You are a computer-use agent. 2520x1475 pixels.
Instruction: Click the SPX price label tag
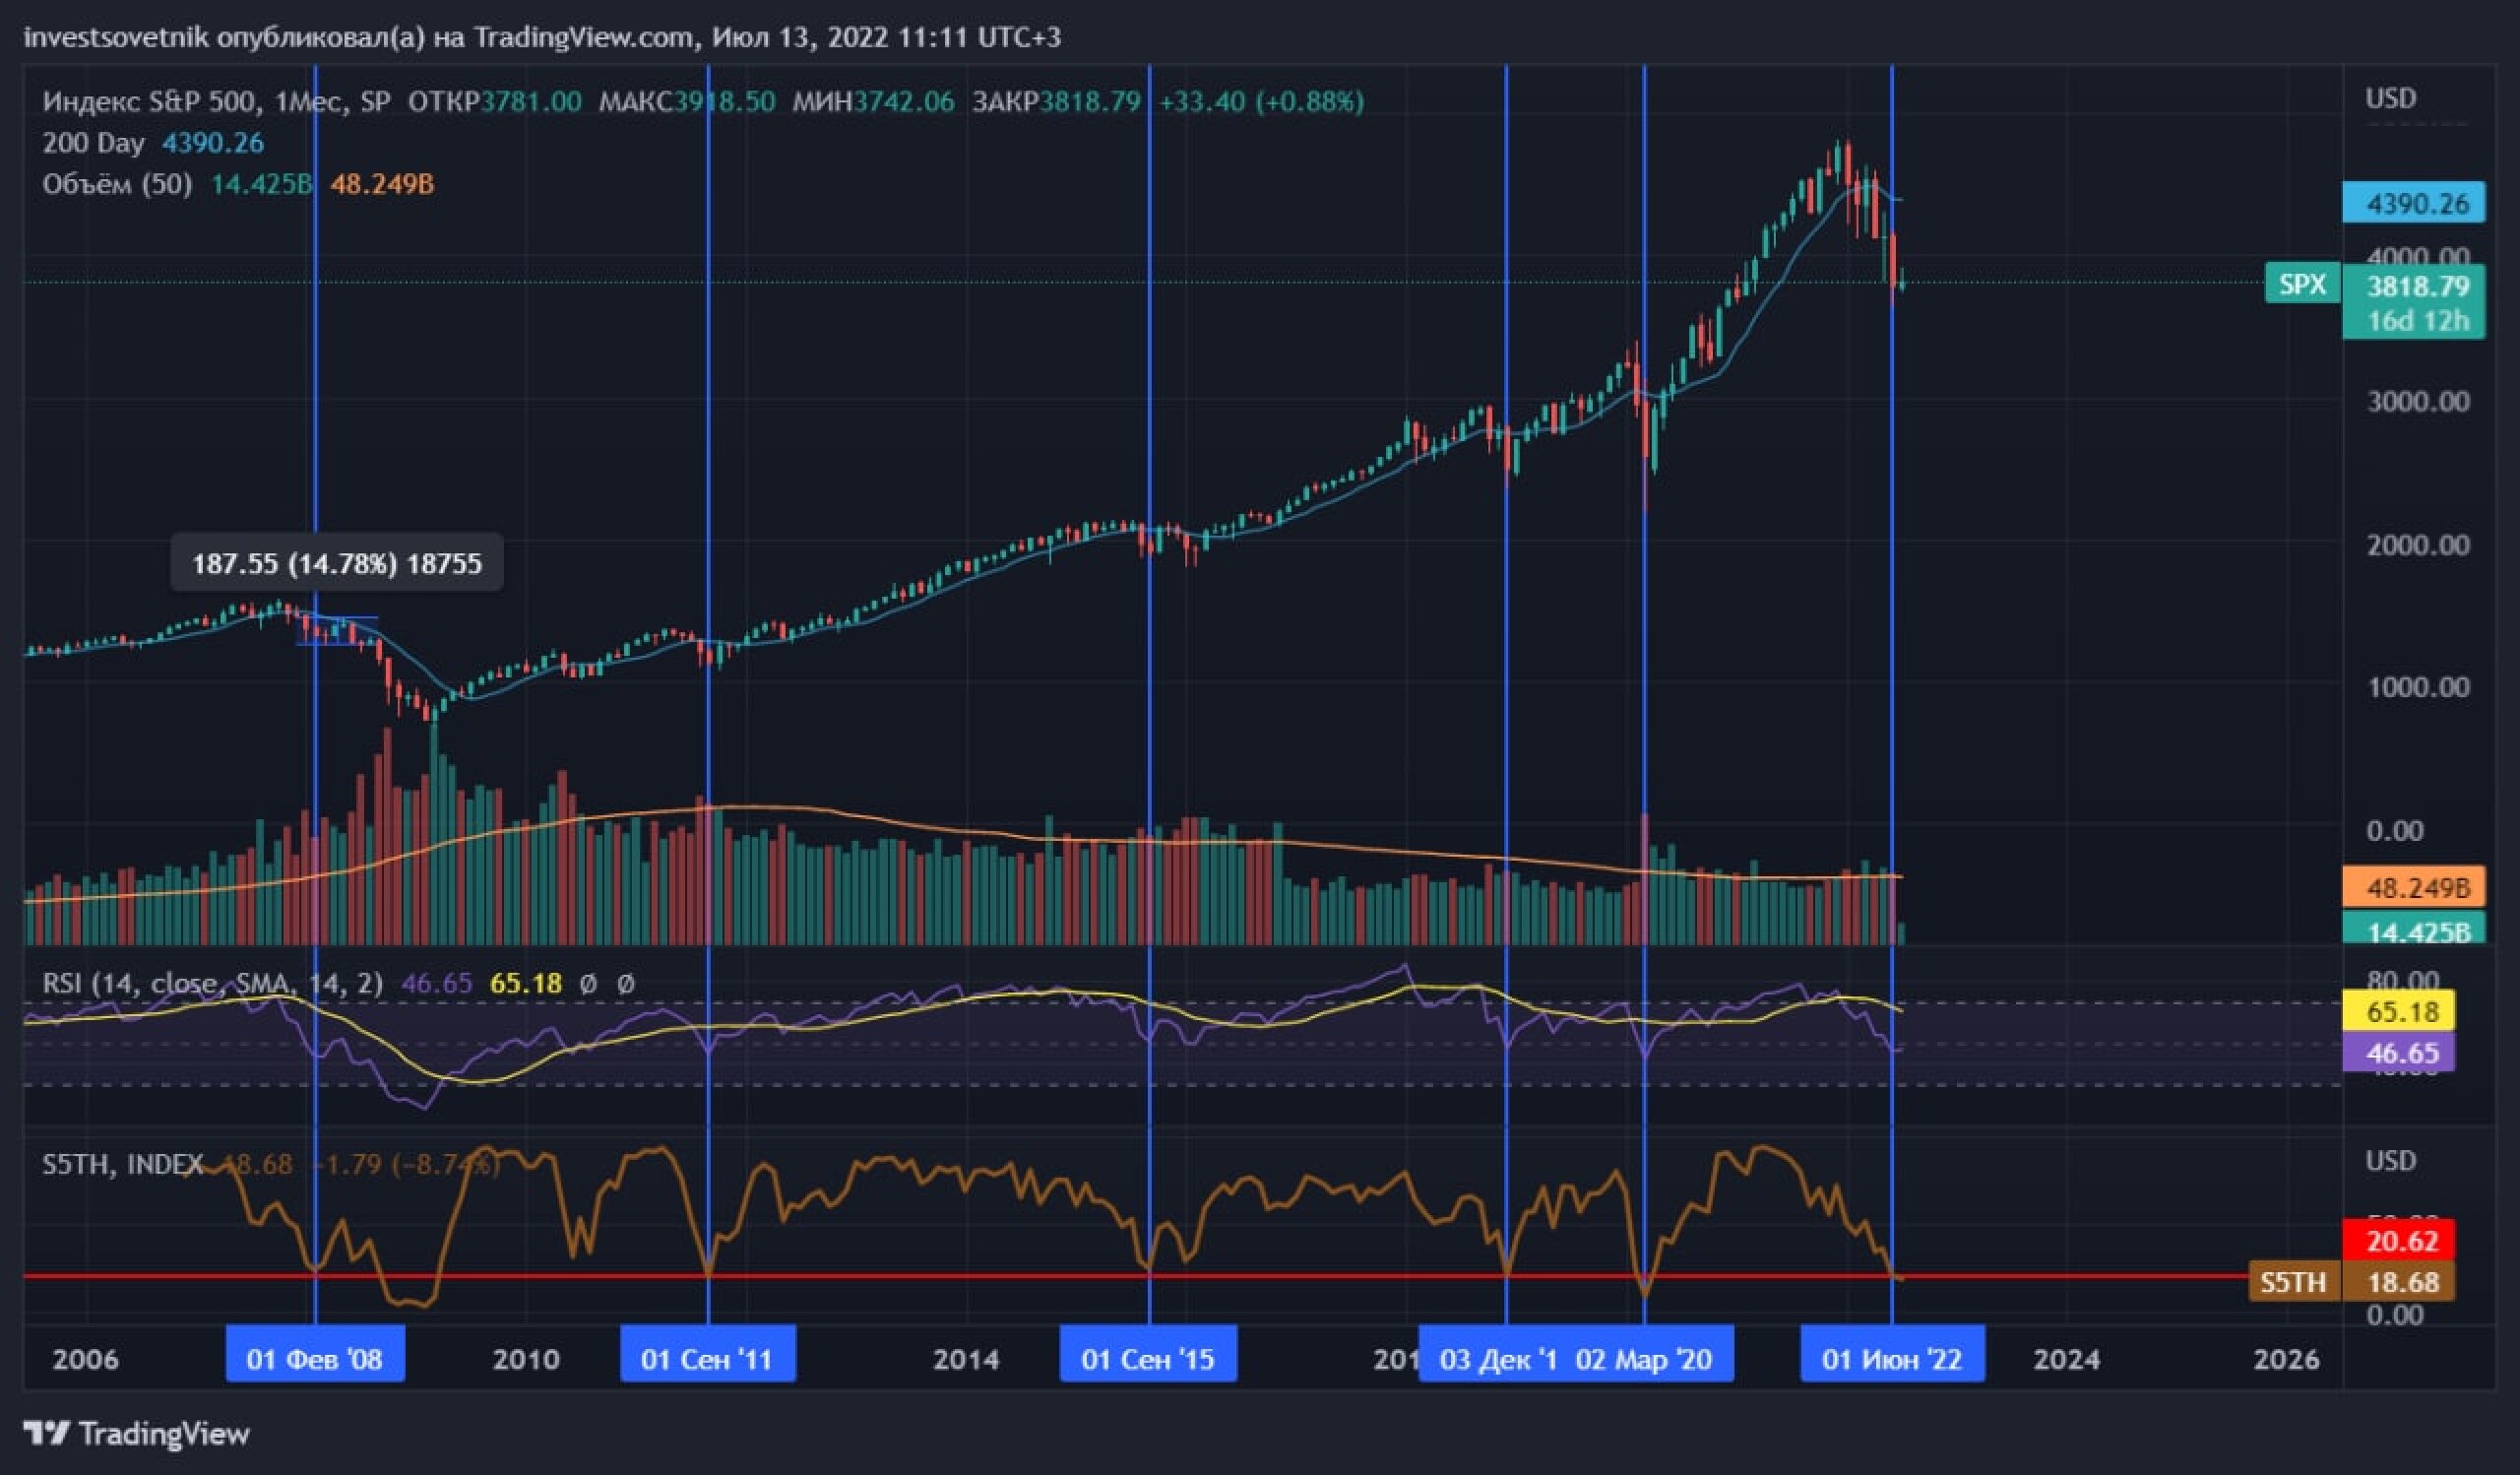click(2303, 284)
